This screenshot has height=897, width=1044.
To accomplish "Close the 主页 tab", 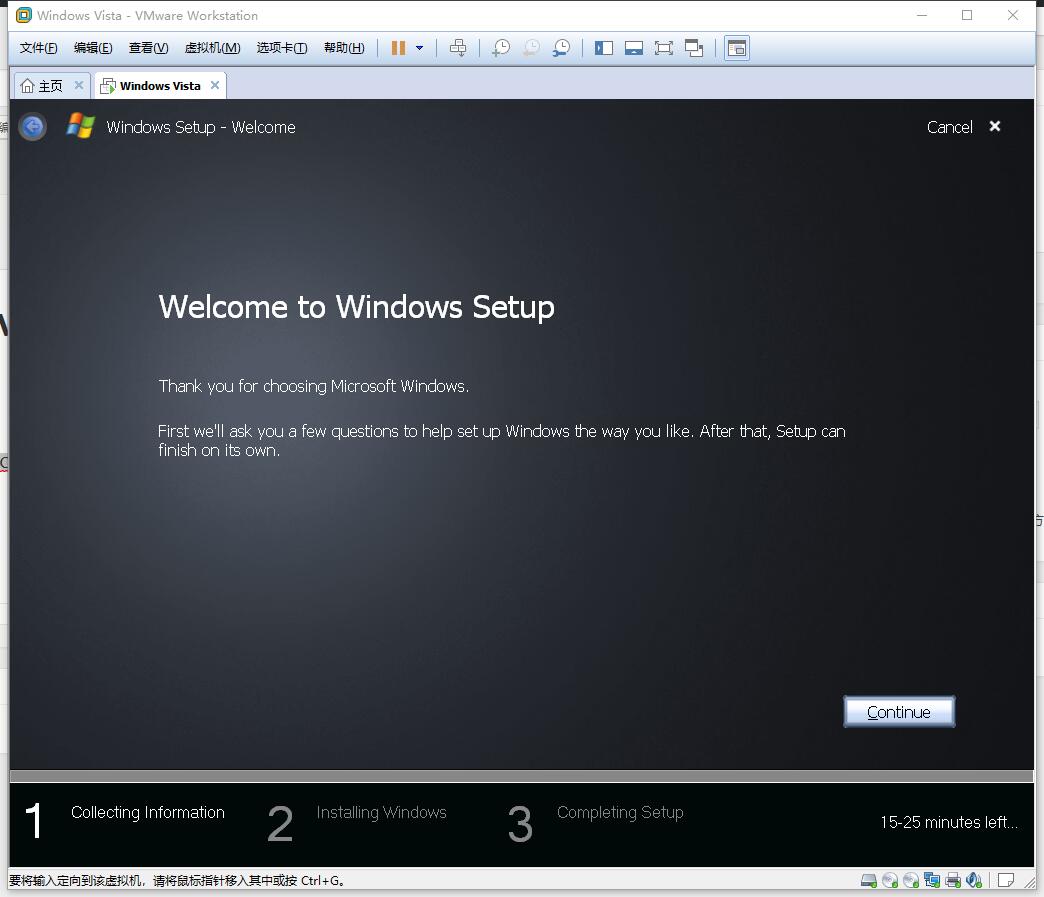I will coord(79,85).
